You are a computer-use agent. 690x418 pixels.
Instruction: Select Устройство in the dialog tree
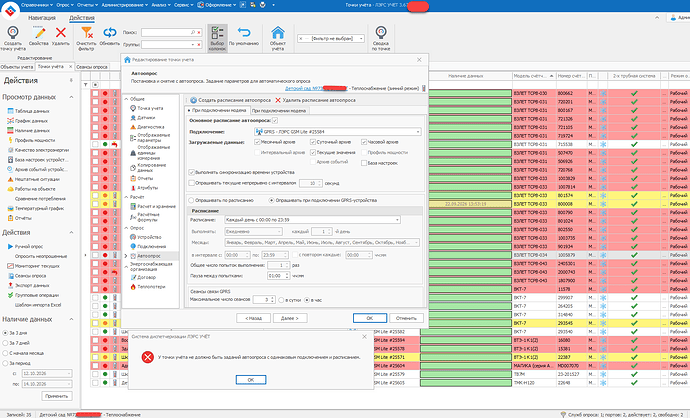tap(149, 237)
